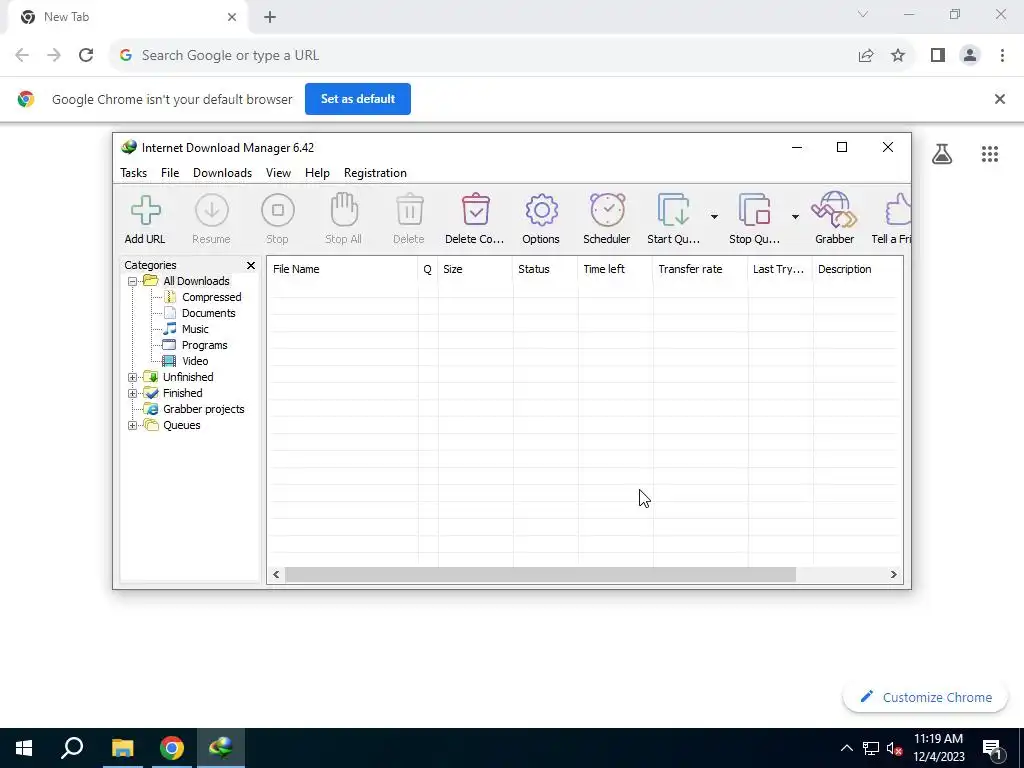The image size is (1024, 768).
Task: Open the Chrome profile icon
Action: (x=970, y=56)
